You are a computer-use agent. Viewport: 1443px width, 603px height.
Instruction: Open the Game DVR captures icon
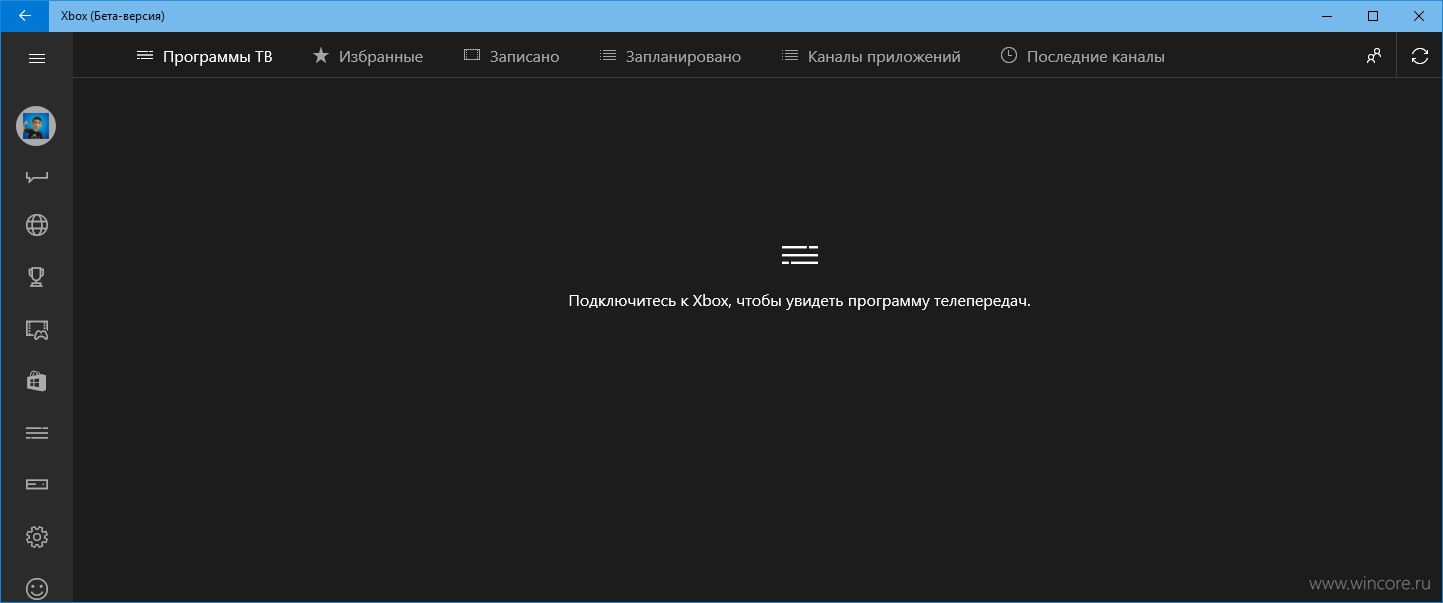pyautogui.click(x=37, y=329)
